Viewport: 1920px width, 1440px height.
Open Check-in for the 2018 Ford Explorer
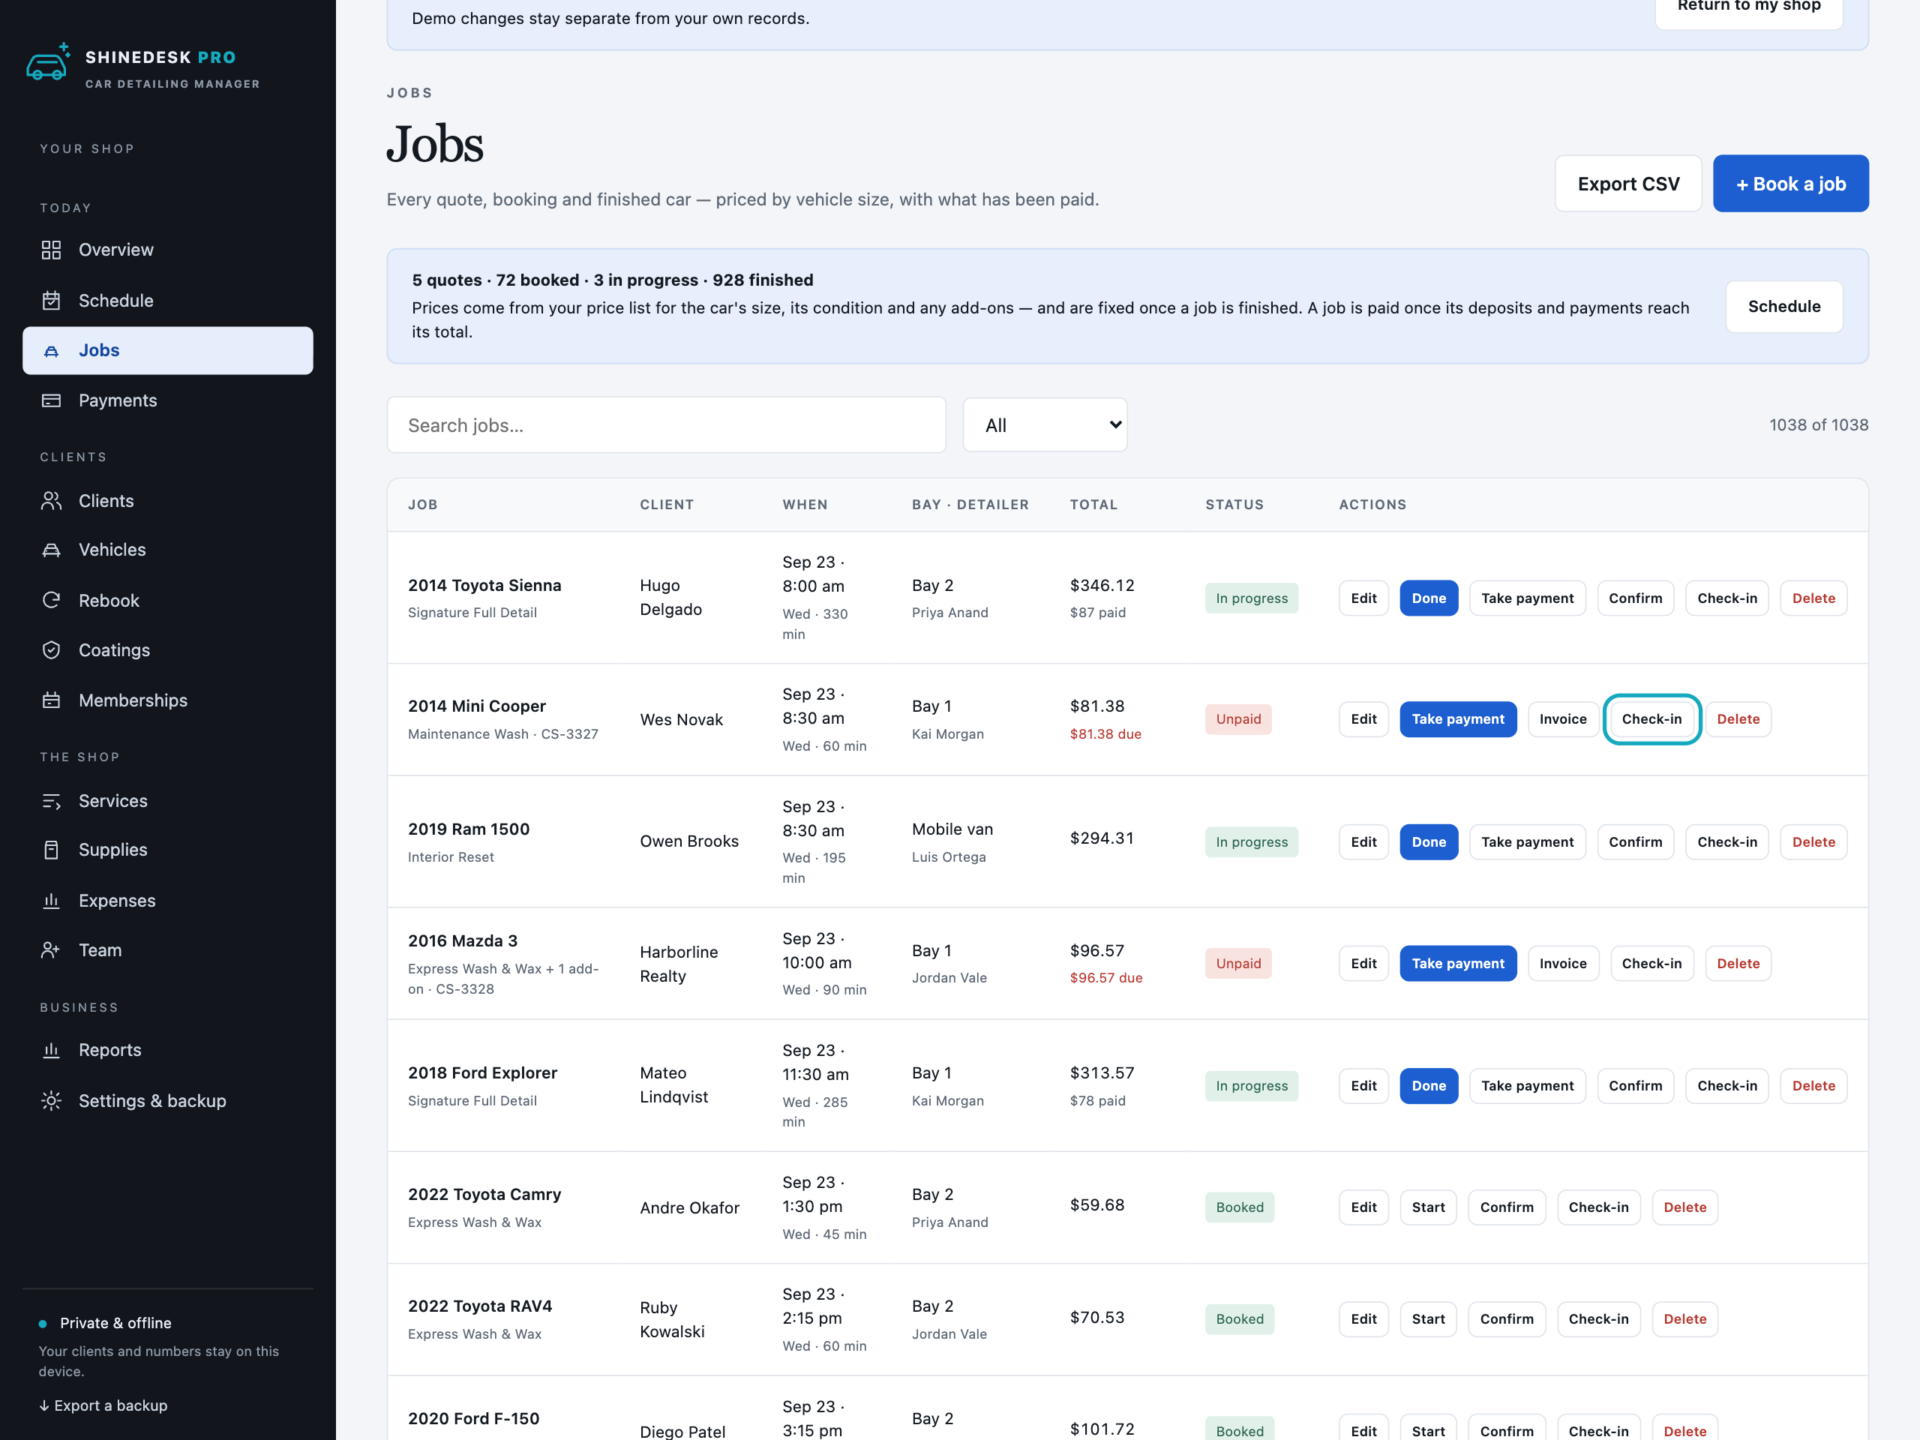[x=1727, y=1085]
